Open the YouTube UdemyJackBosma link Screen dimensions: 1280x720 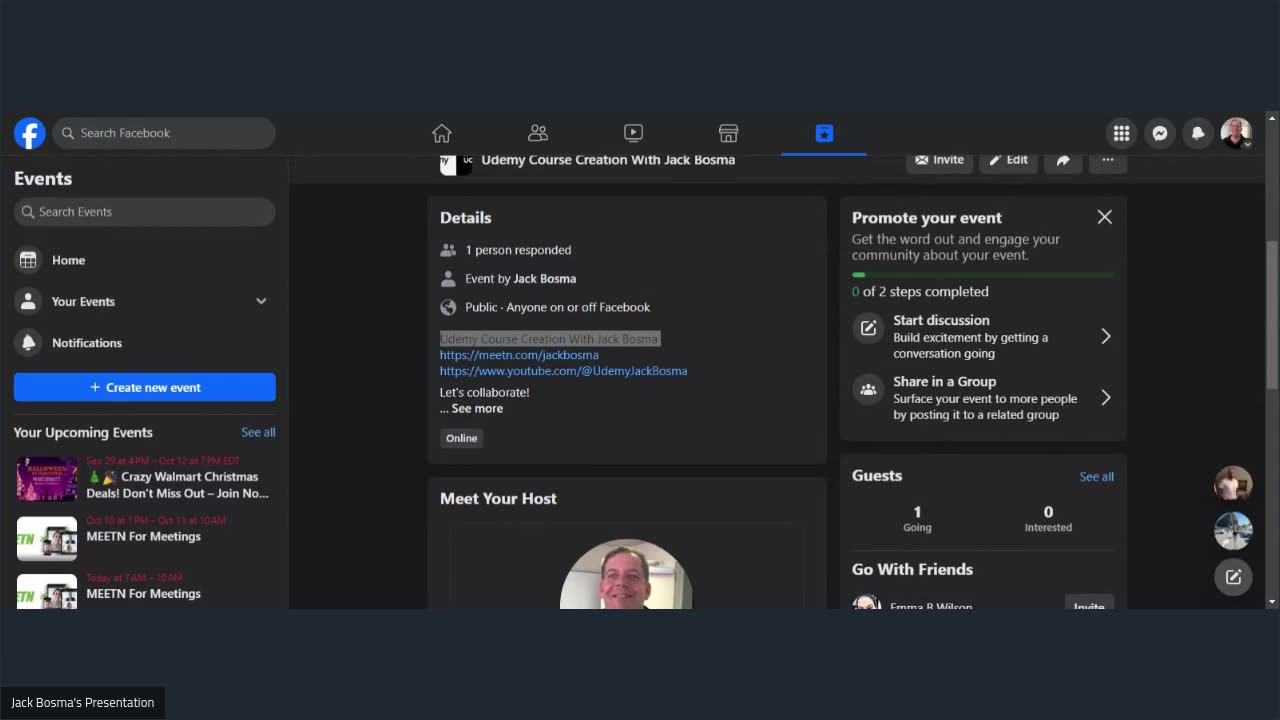563,371
